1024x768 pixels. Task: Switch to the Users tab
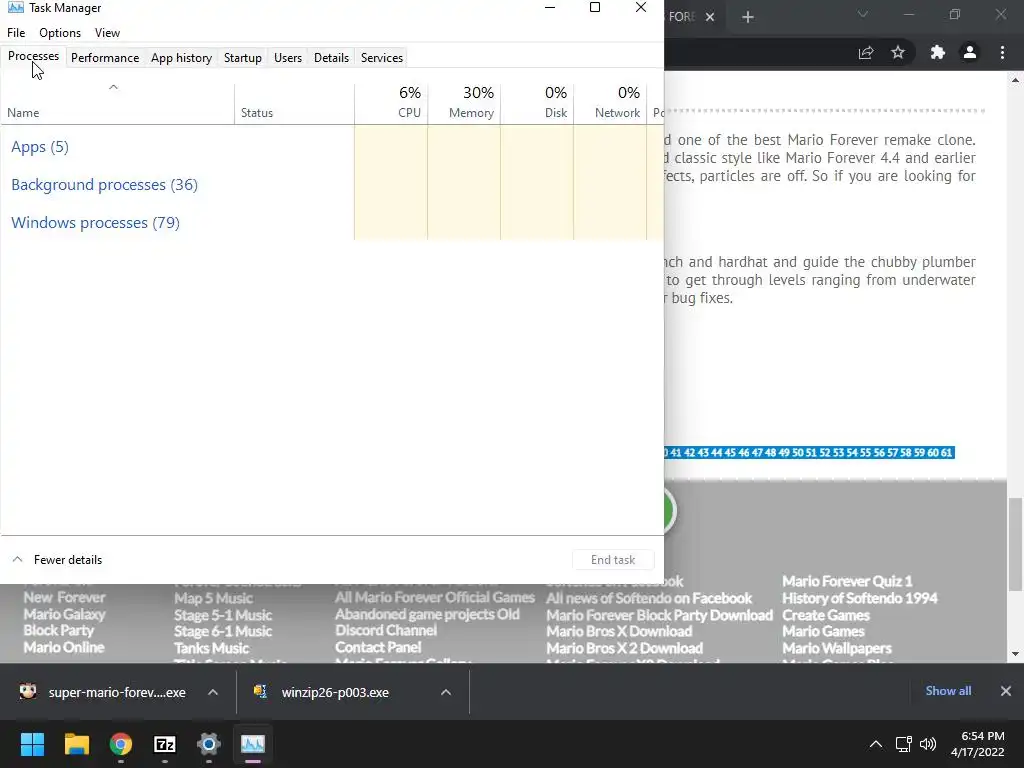click(x=288, y=57)
